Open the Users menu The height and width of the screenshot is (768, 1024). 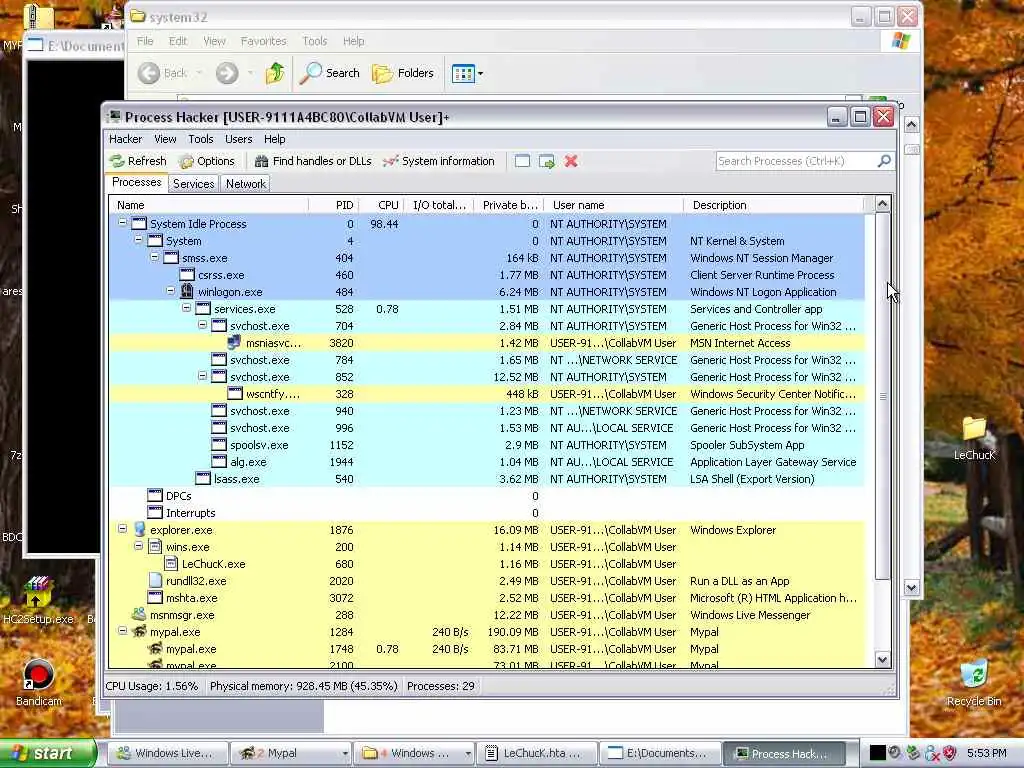tap(238, 139)
